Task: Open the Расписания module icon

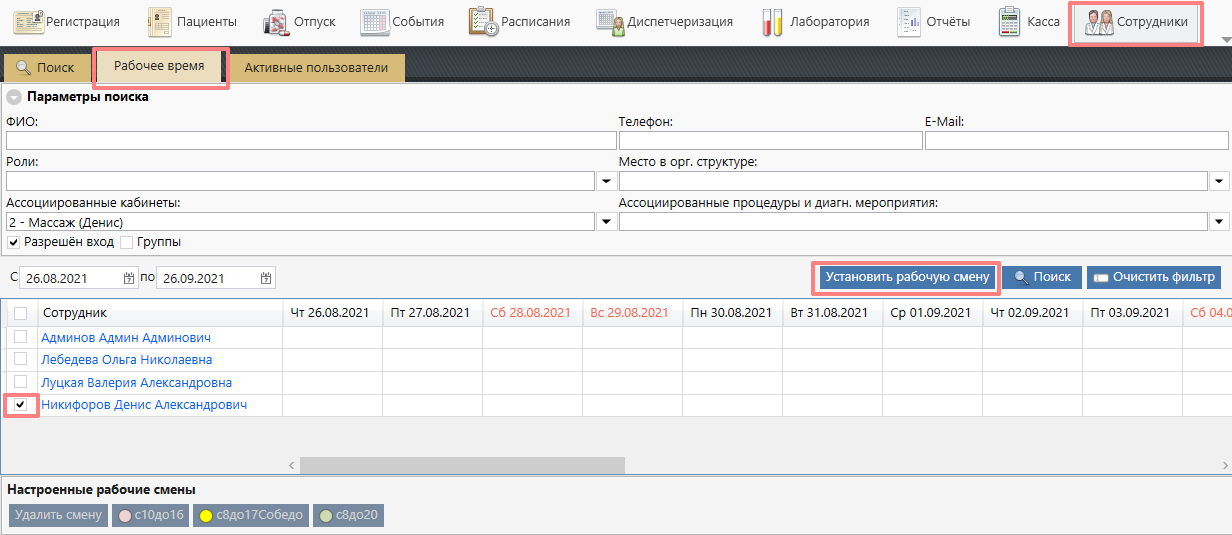Action: coord(483,21)
